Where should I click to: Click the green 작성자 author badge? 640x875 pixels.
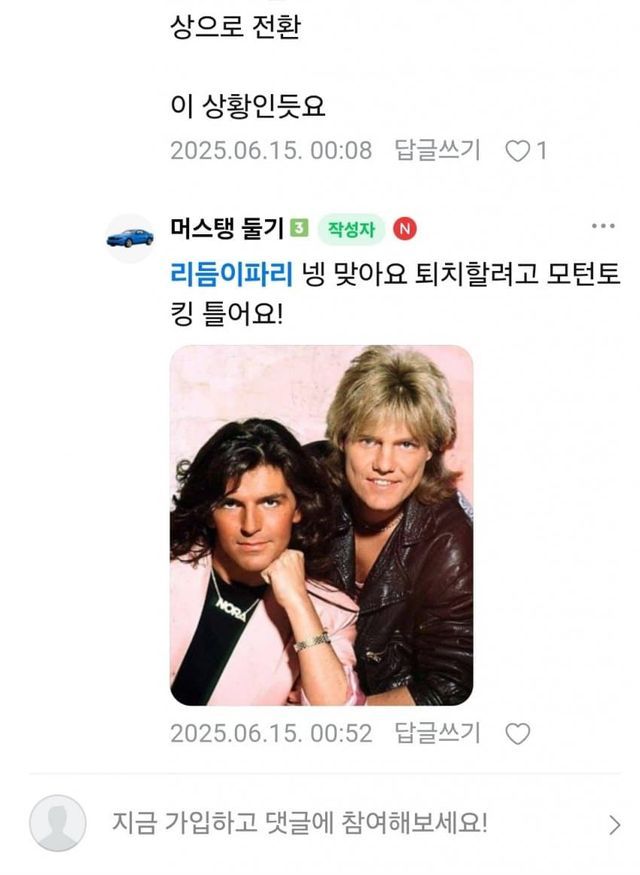point(351,229)
